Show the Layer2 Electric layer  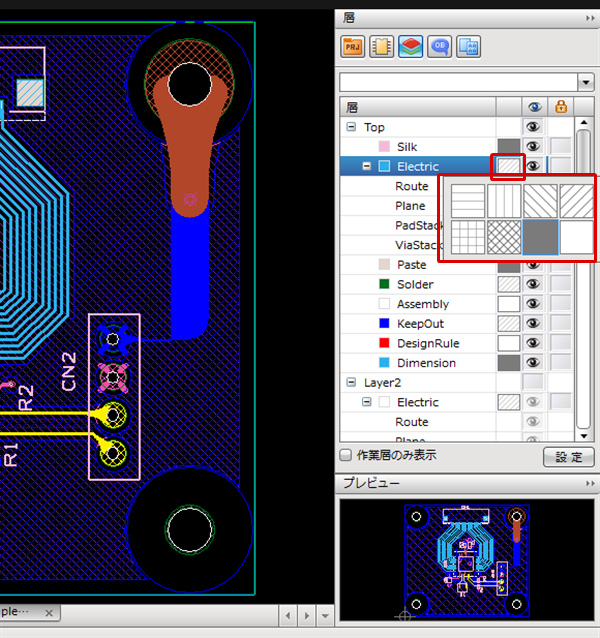click(x=533, y=402)
